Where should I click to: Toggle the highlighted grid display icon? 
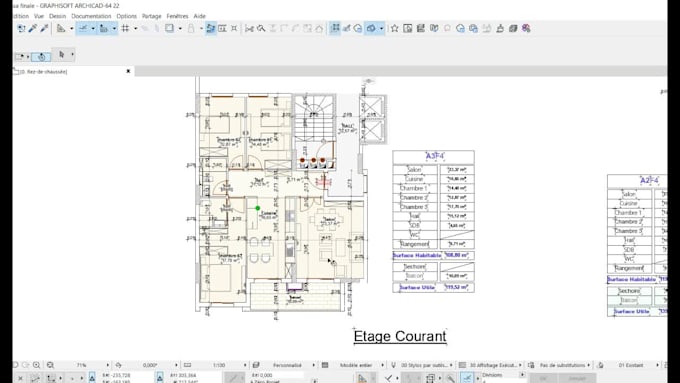click(x=335, y=29)
